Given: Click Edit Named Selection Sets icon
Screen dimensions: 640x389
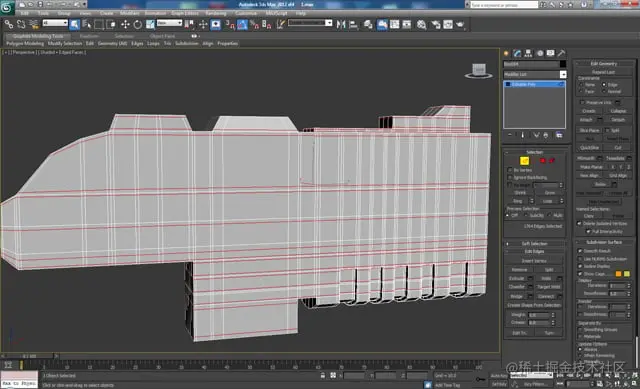Looking at the screenshot, I should pos(281,24).
